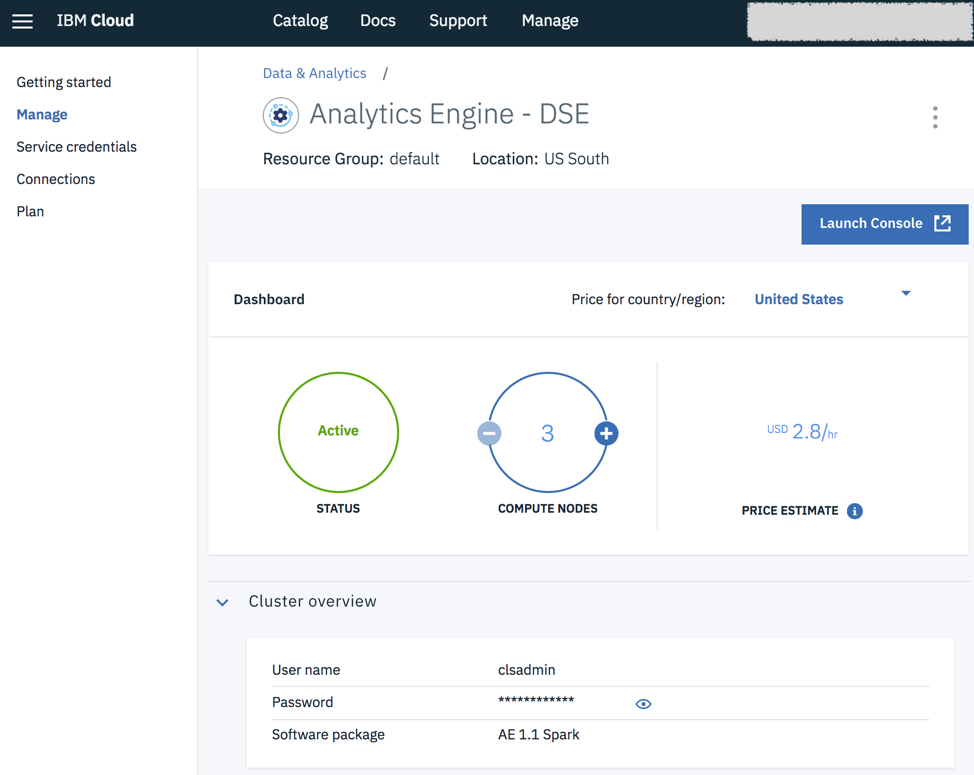Reveal the password with the eye icon
The width and height of the screenshot is (974, 775).
pos(644,704)
